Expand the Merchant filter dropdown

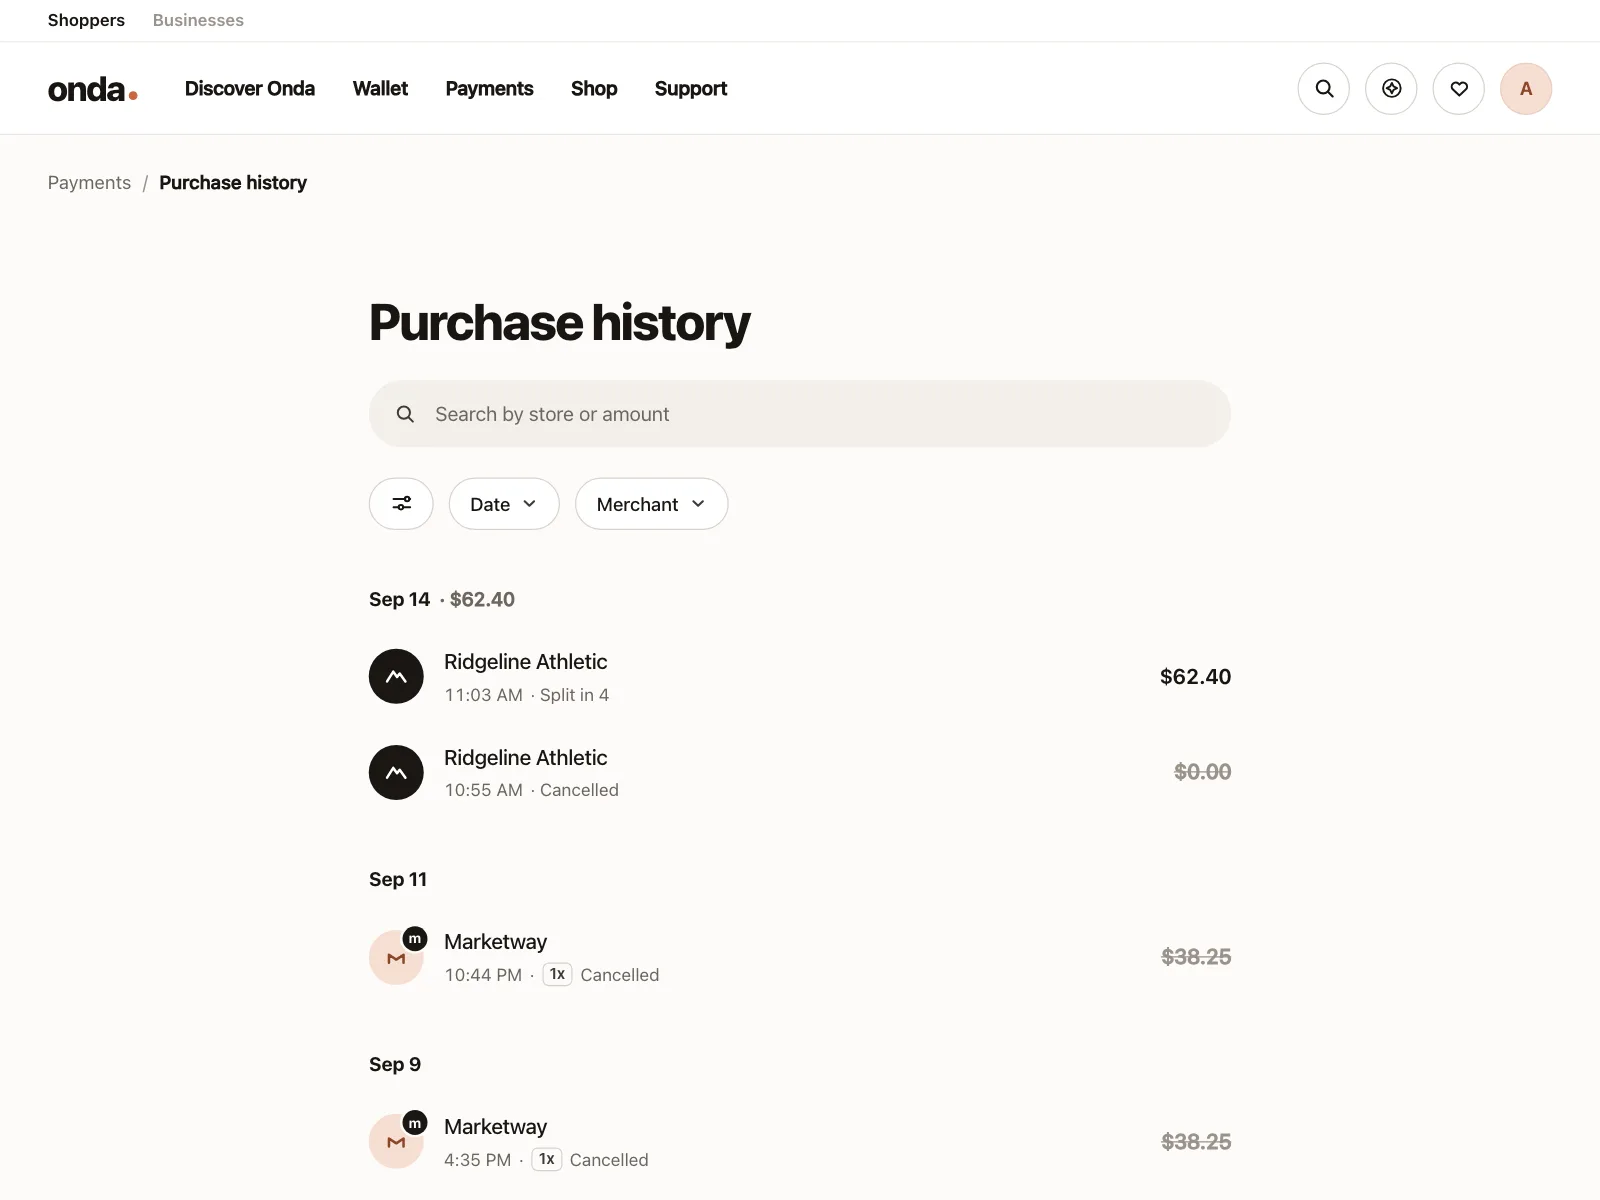(x=651, y=504)
